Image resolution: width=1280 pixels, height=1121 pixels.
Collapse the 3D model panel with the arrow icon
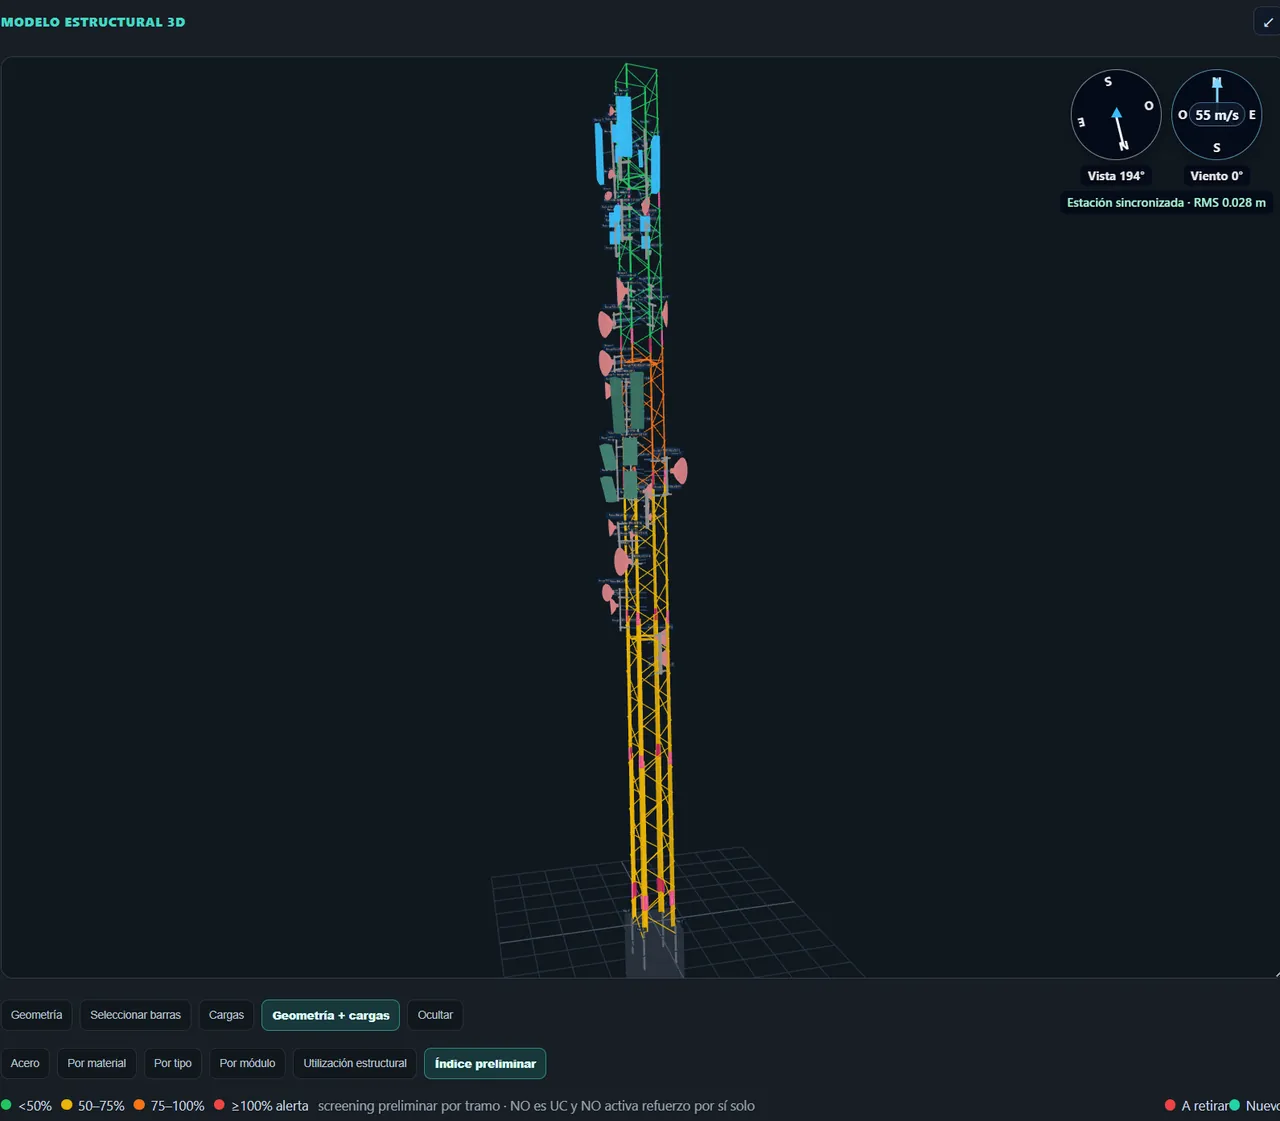(x=1268, y=22)
